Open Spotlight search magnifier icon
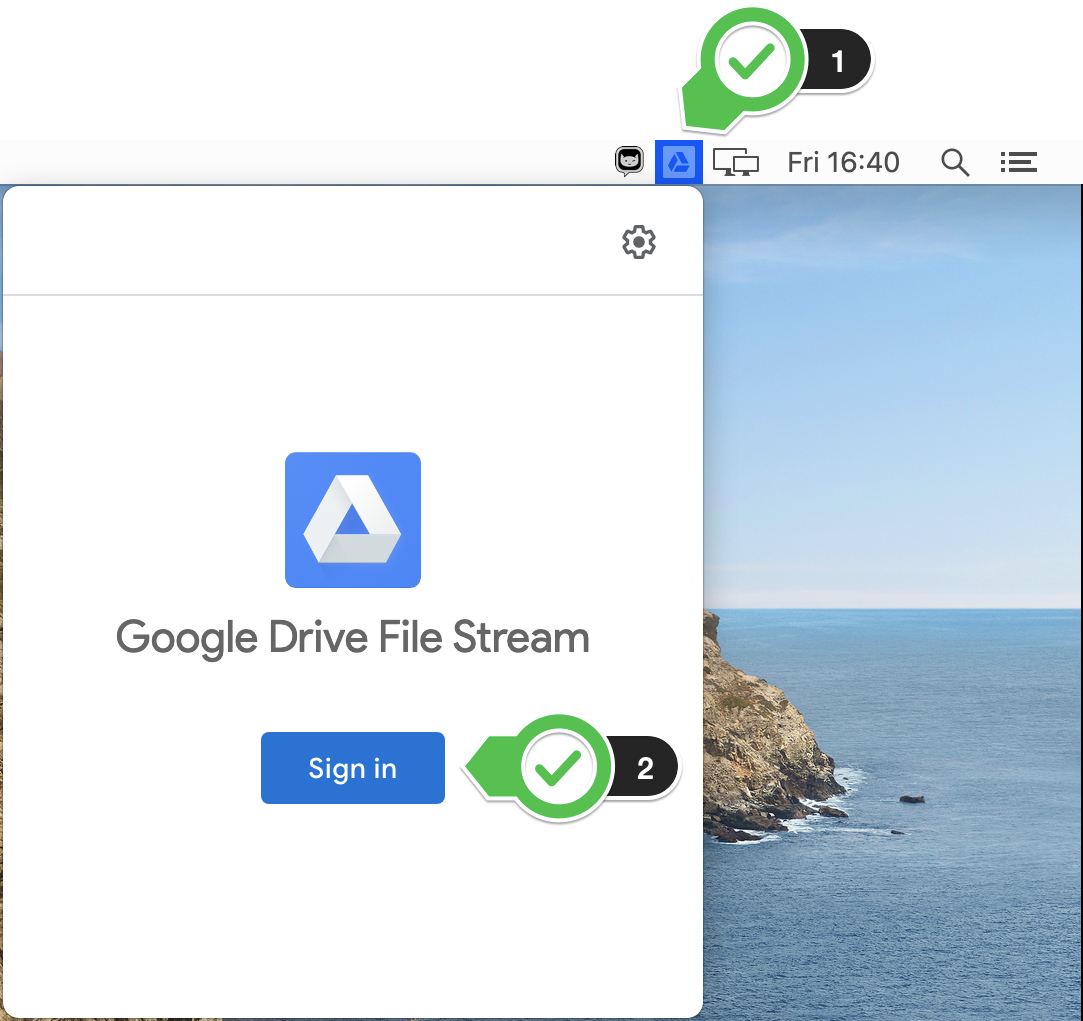 (955, 162)
